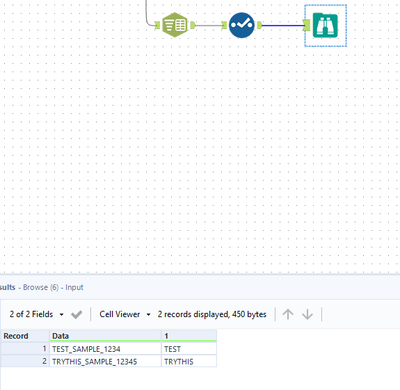Click the down arrow record navigation
Image resolution: width=400 pixels, height=390 pixels.
coord(307,314)
